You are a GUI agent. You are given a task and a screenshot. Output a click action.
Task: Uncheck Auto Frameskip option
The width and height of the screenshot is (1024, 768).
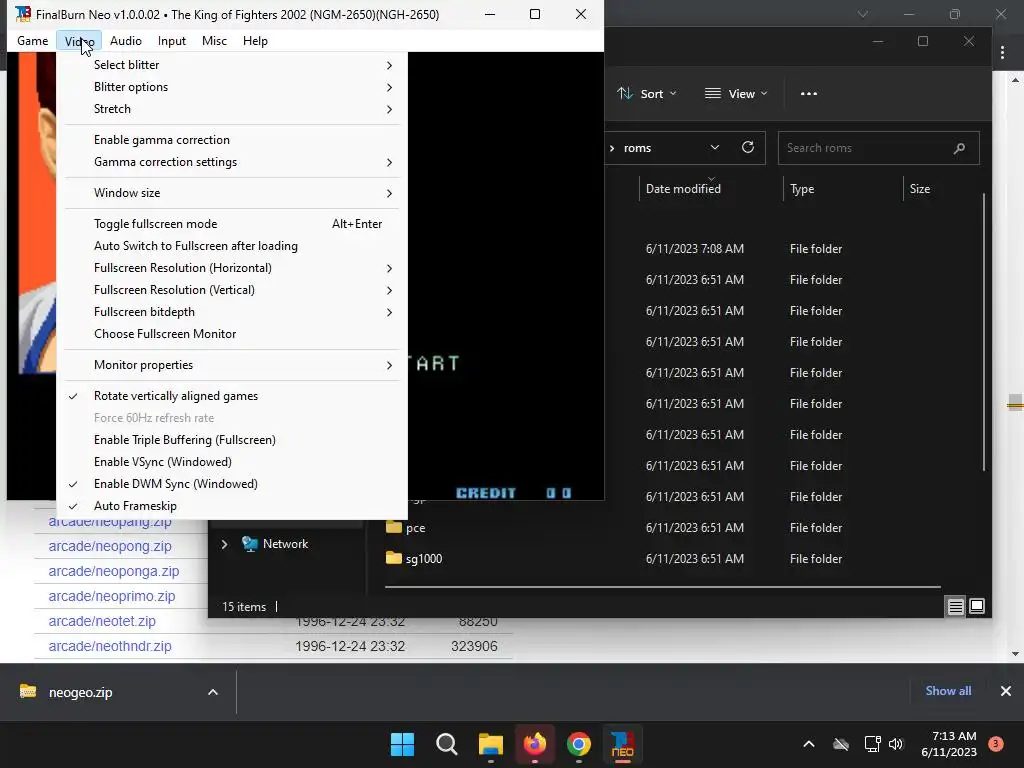[232, 506]
